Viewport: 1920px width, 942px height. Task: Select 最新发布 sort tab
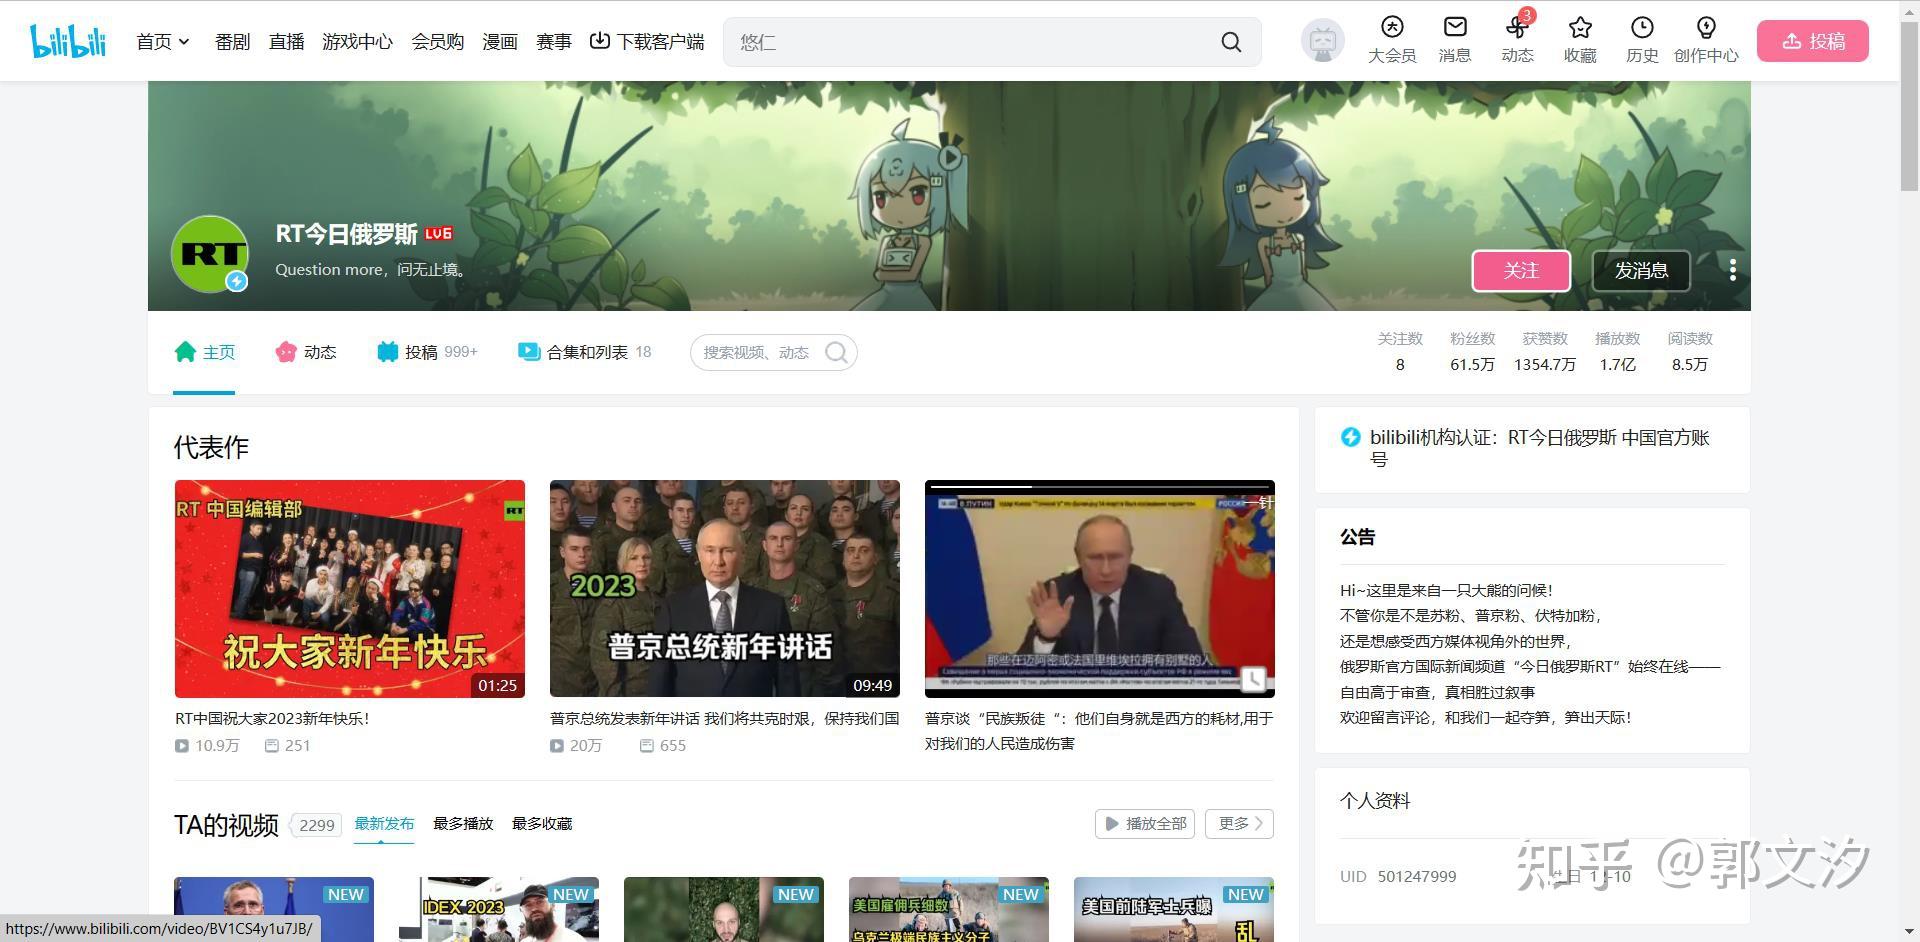(384, 824)
